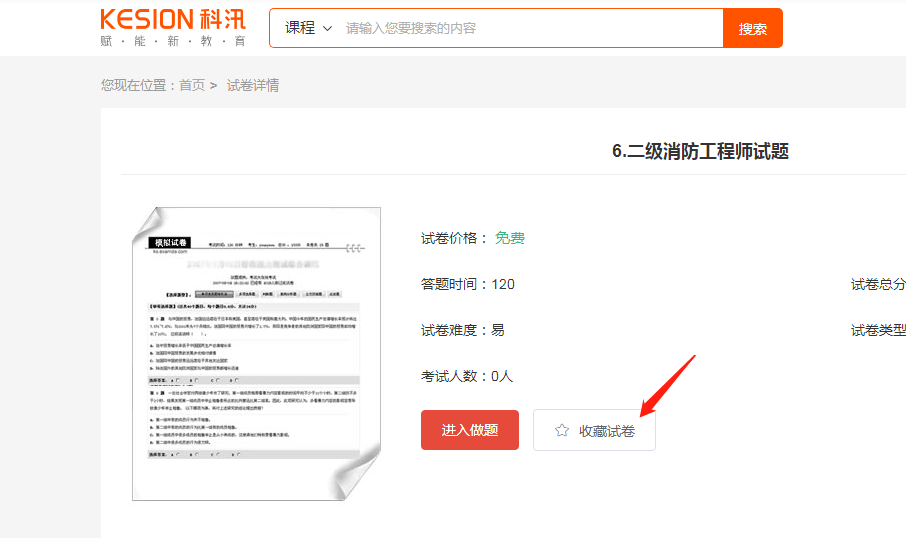The width and height of the screenshot is (906, 538).
Task: Expand the chevron arrow beside 课程
Action: (327, 28)
